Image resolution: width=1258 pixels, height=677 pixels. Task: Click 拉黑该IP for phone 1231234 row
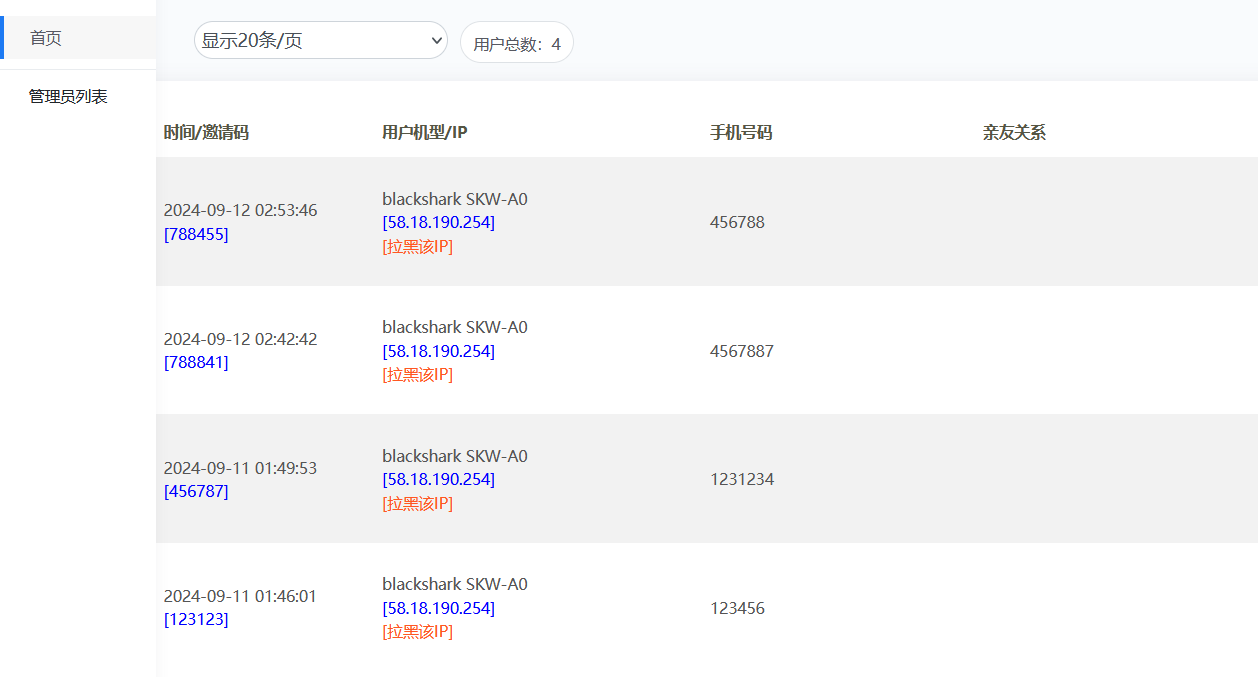point(417,503)
